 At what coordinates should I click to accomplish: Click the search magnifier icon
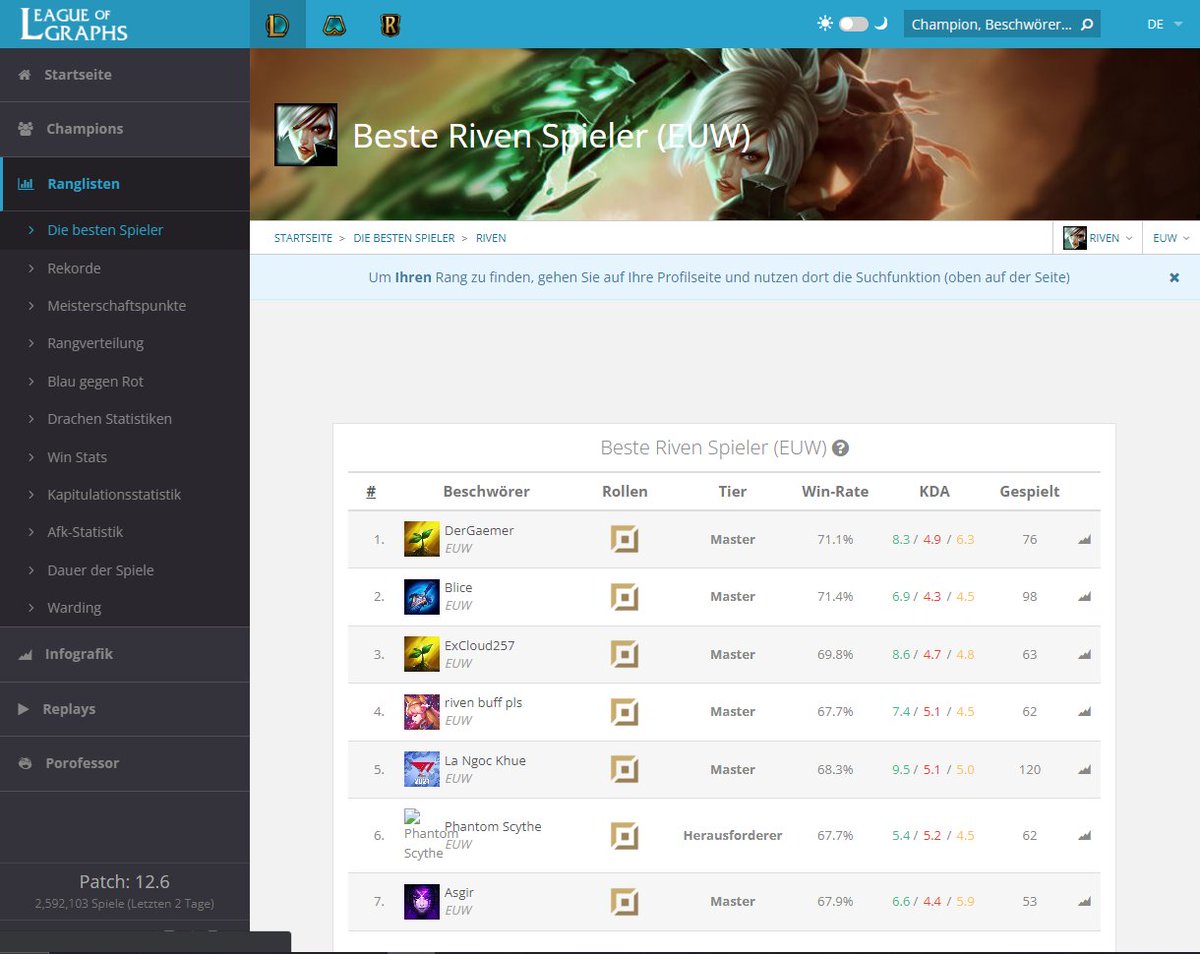coord(1086,23)
